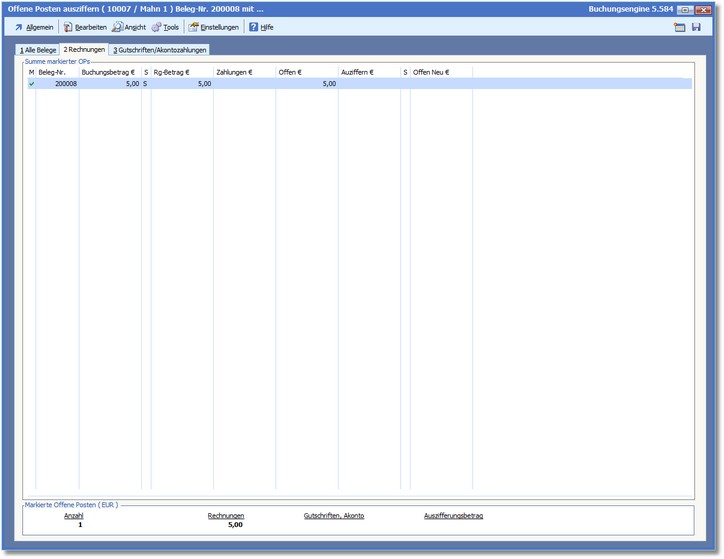Click the Ausziffern cell in row 200008

[x=368, y=84]
